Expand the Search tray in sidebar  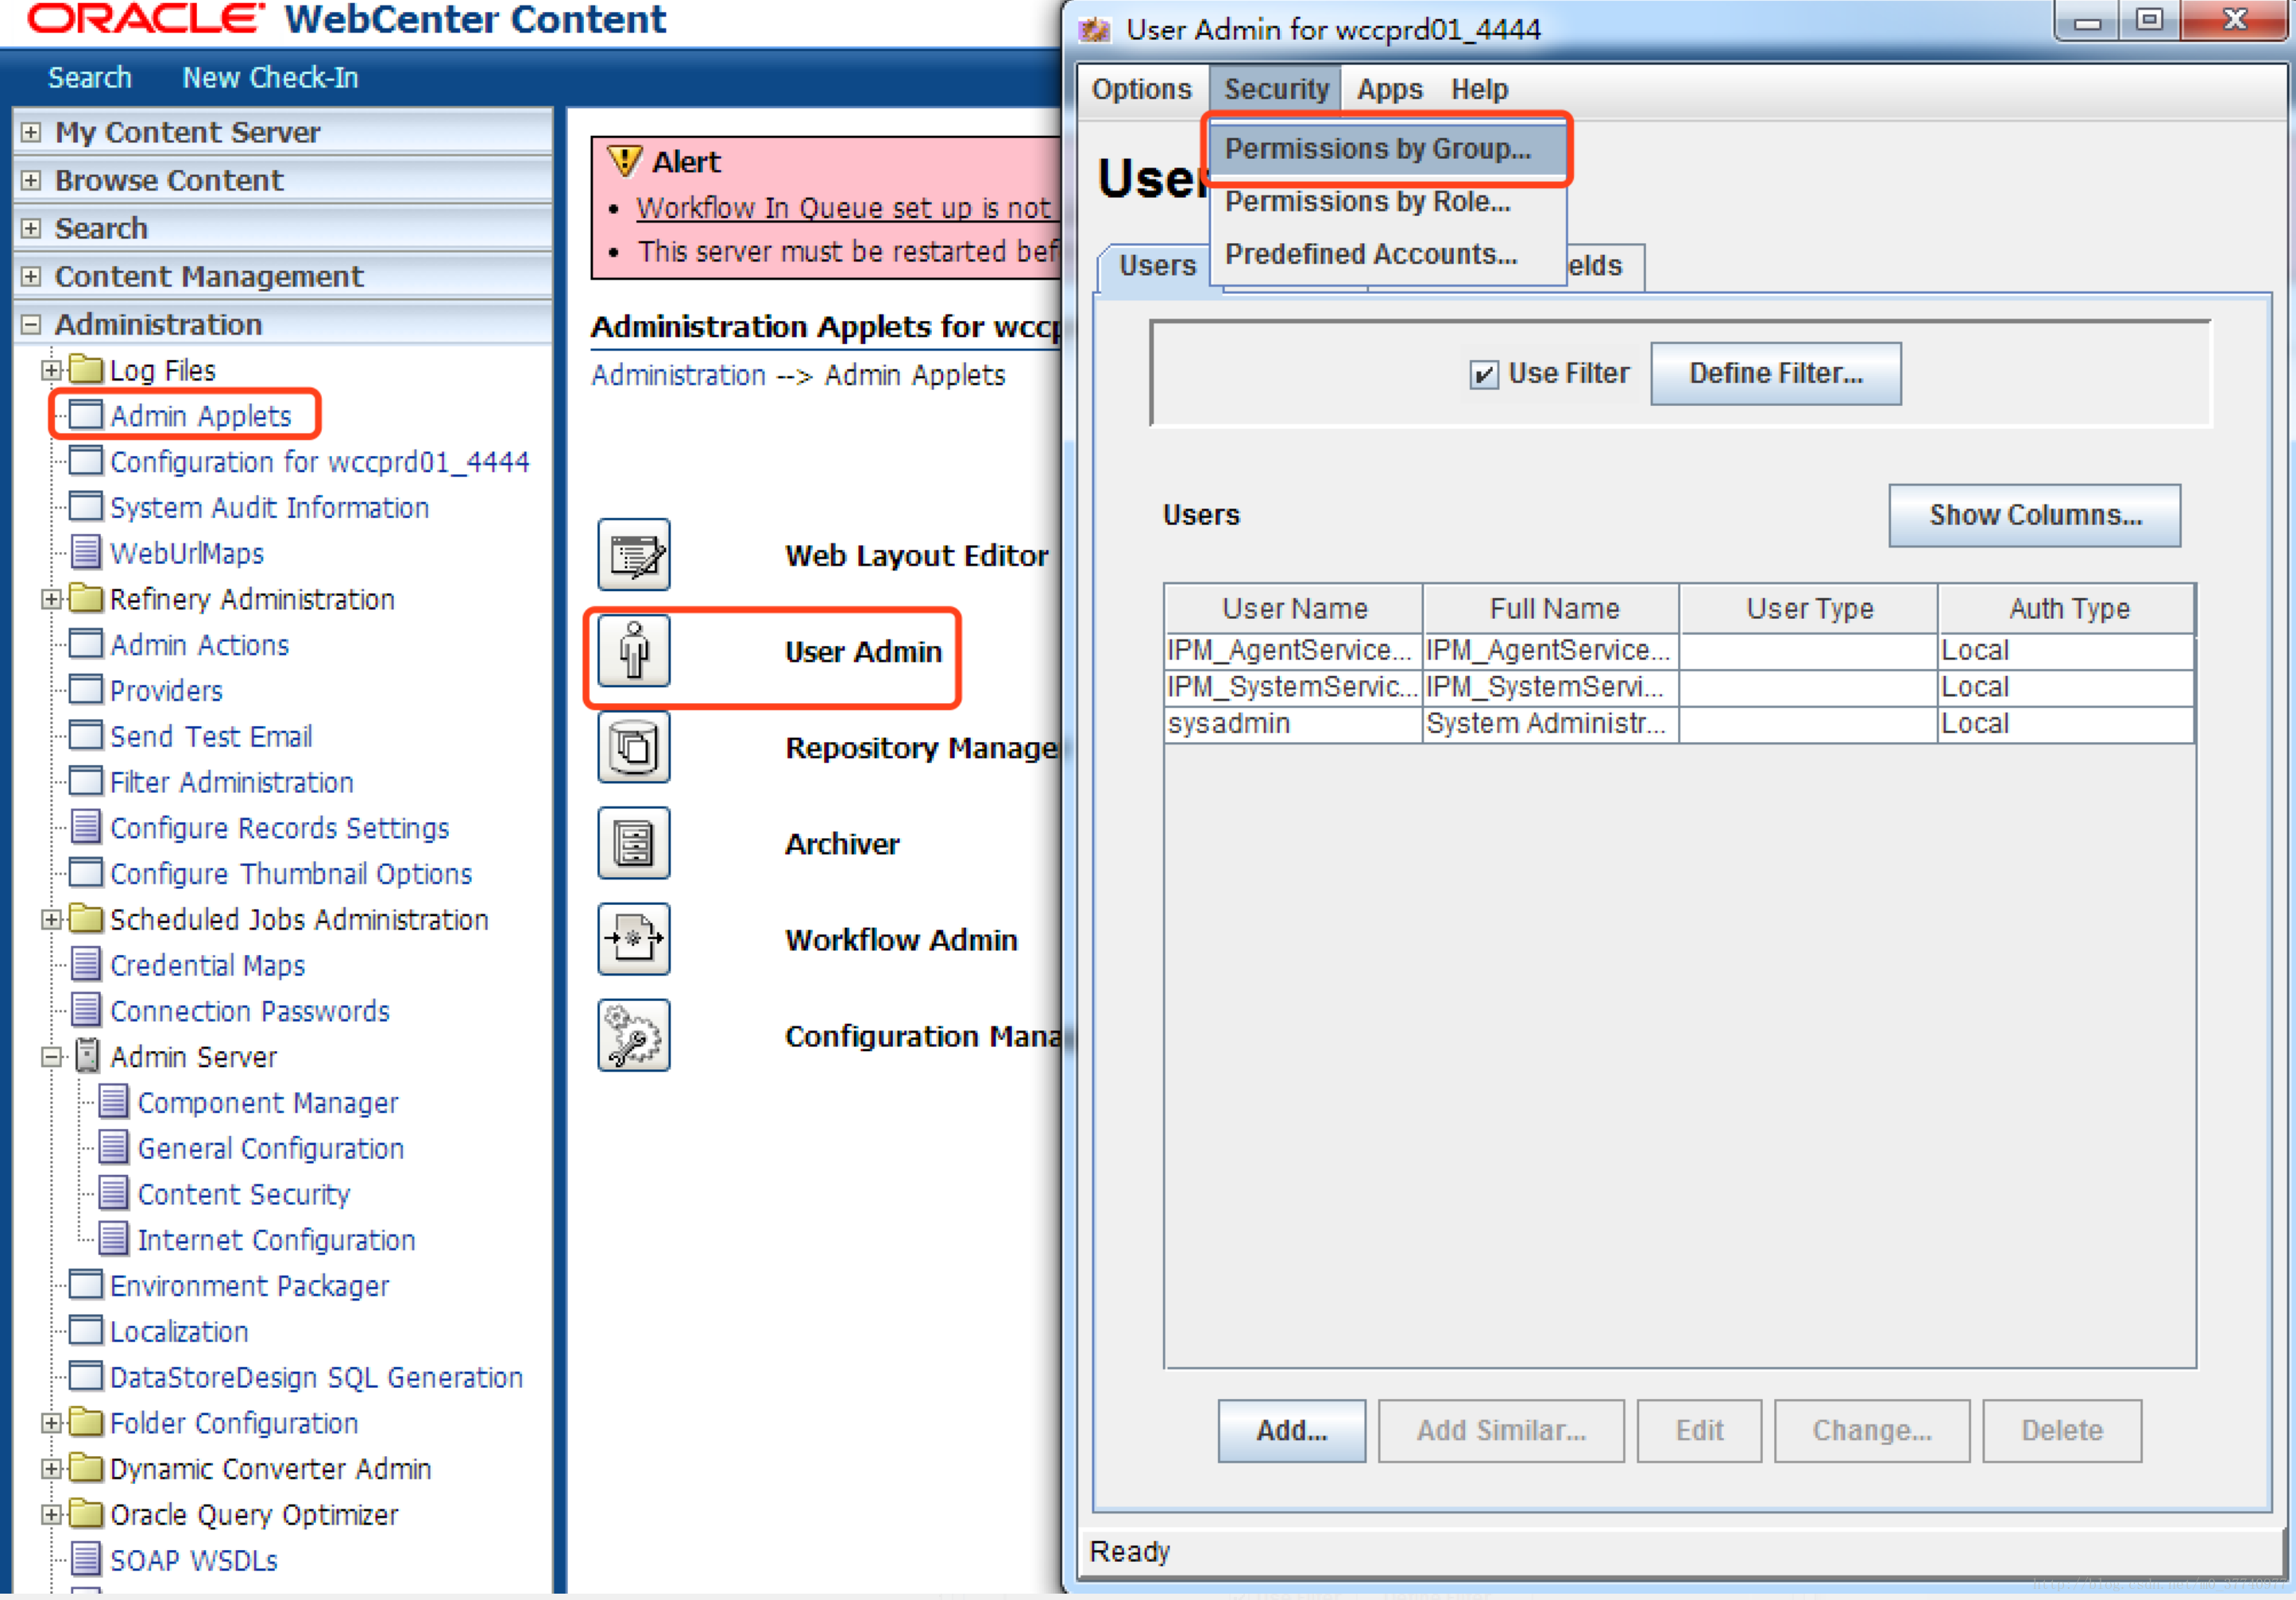pyautogui.click(x=31, y=228)
